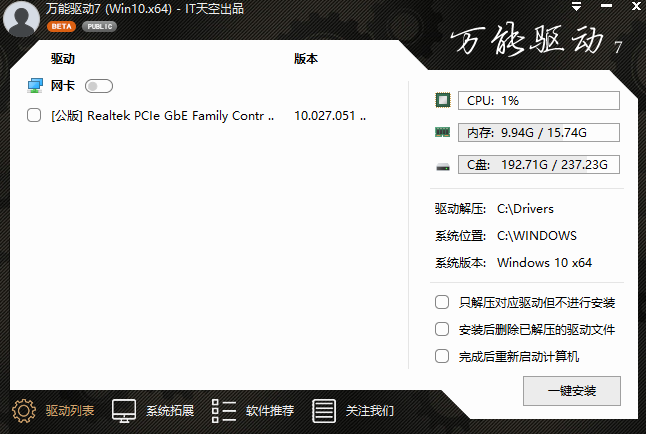Check the Realtek PCIe GbE driver checkbox

(x=34, y=115)
